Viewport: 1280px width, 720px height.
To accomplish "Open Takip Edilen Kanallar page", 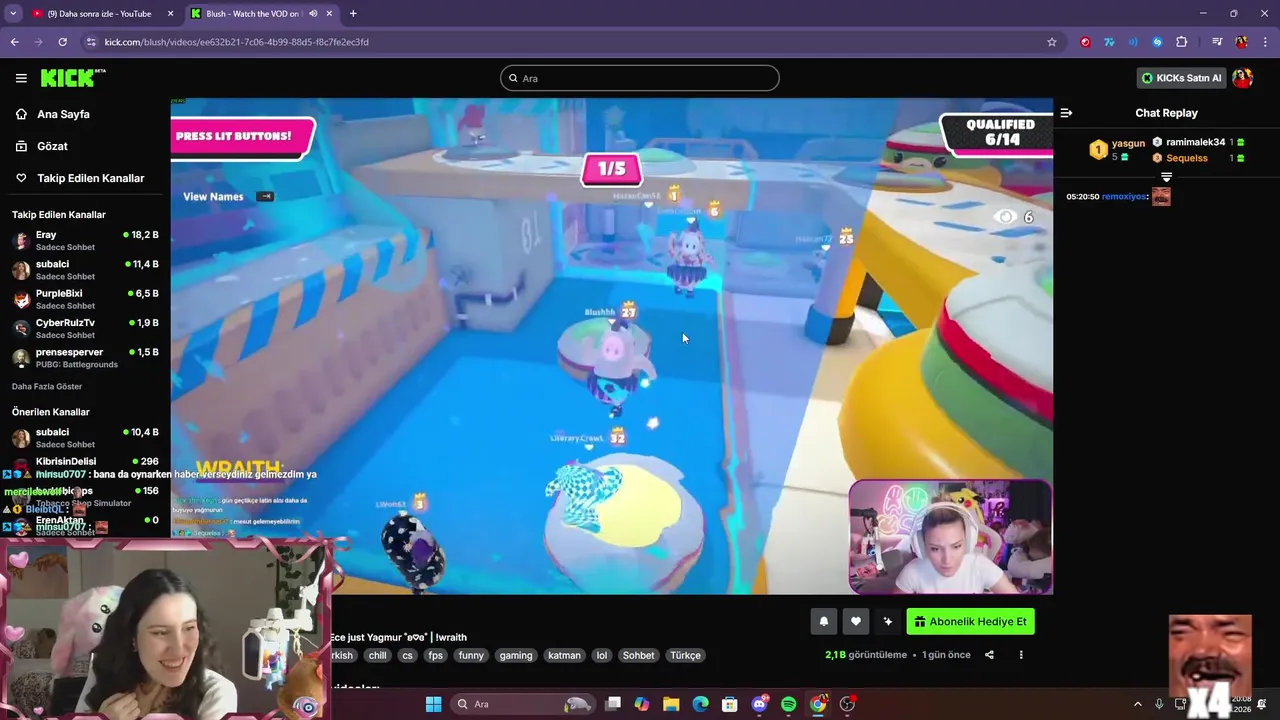I will pyautogui.click(x=90, y=178).
